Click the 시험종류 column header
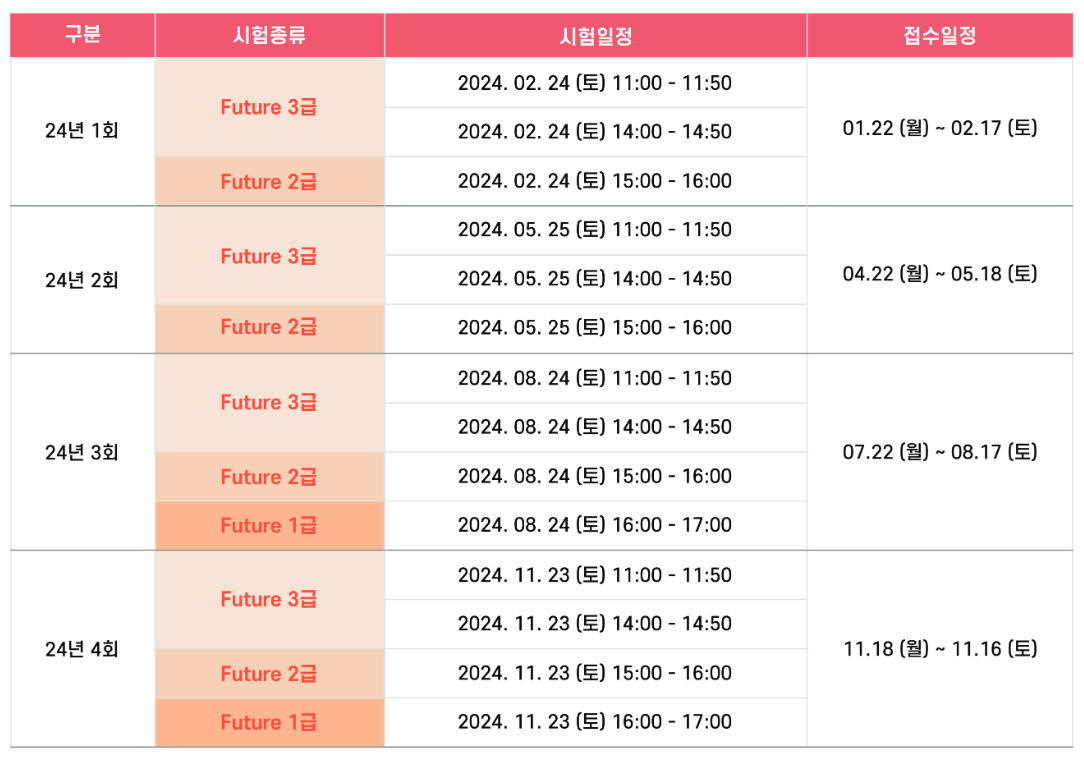 (x=269, y=36)
